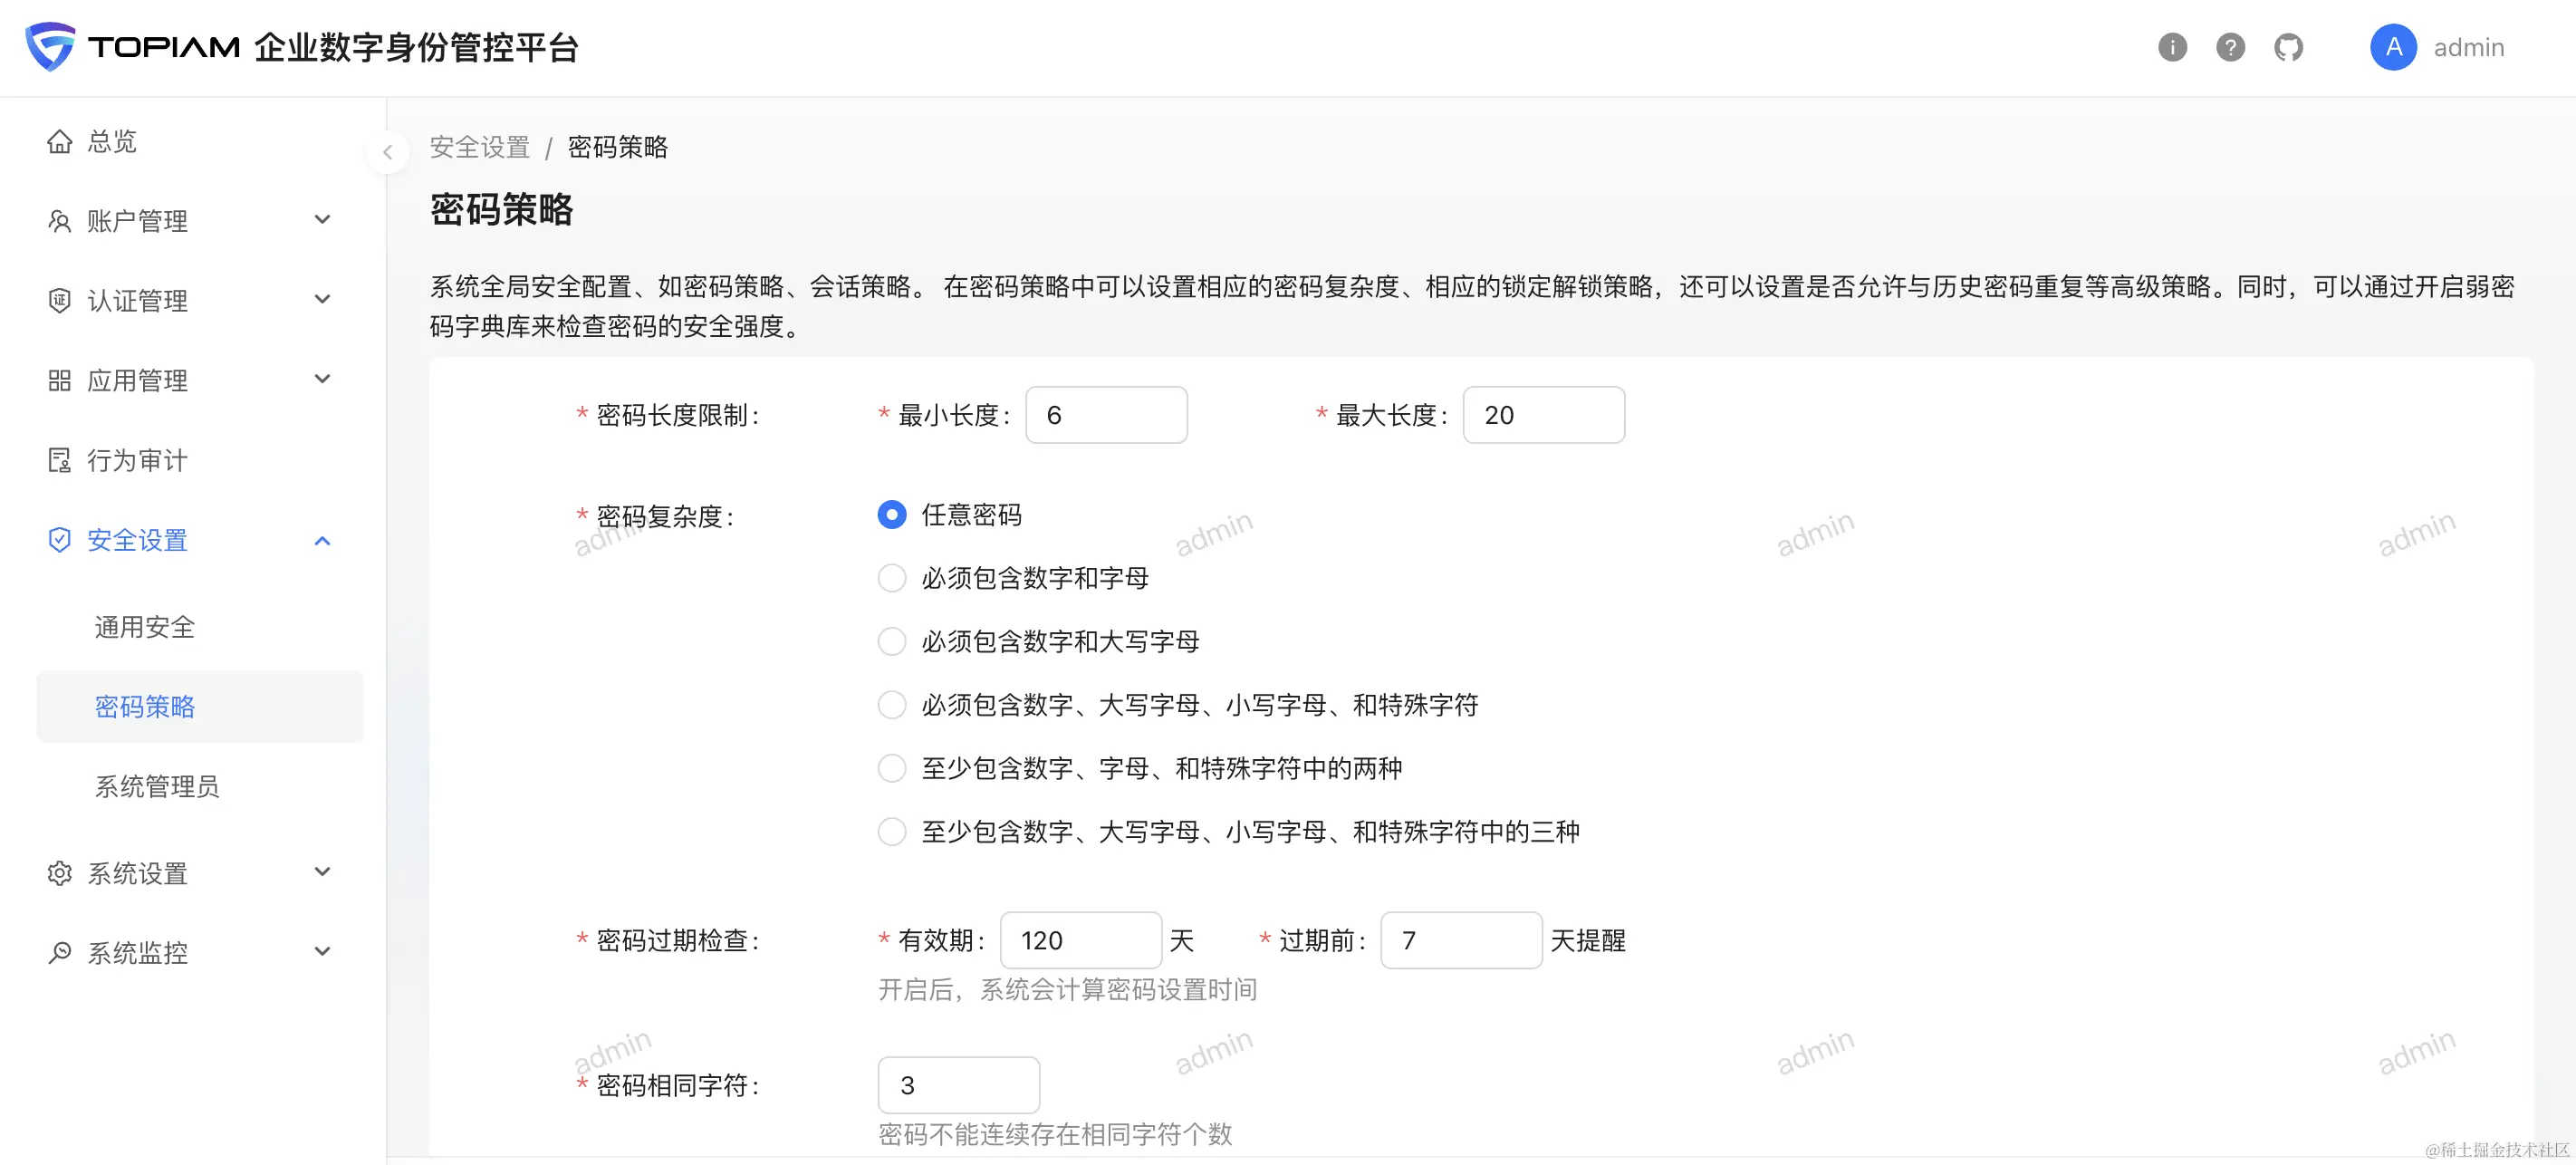The width and height of the screenshot is (2576, 1165).
Task: Click the TOPIAM shield logo
Action: 50,47
